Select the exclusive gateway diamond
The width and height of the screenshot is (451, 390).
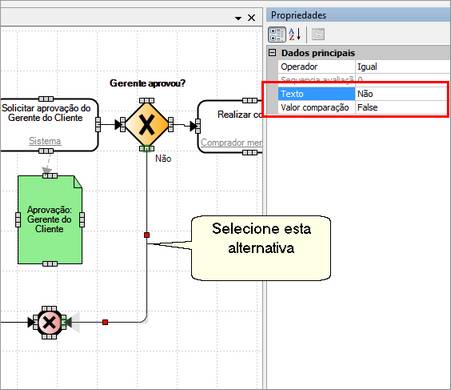coord(147,125)
